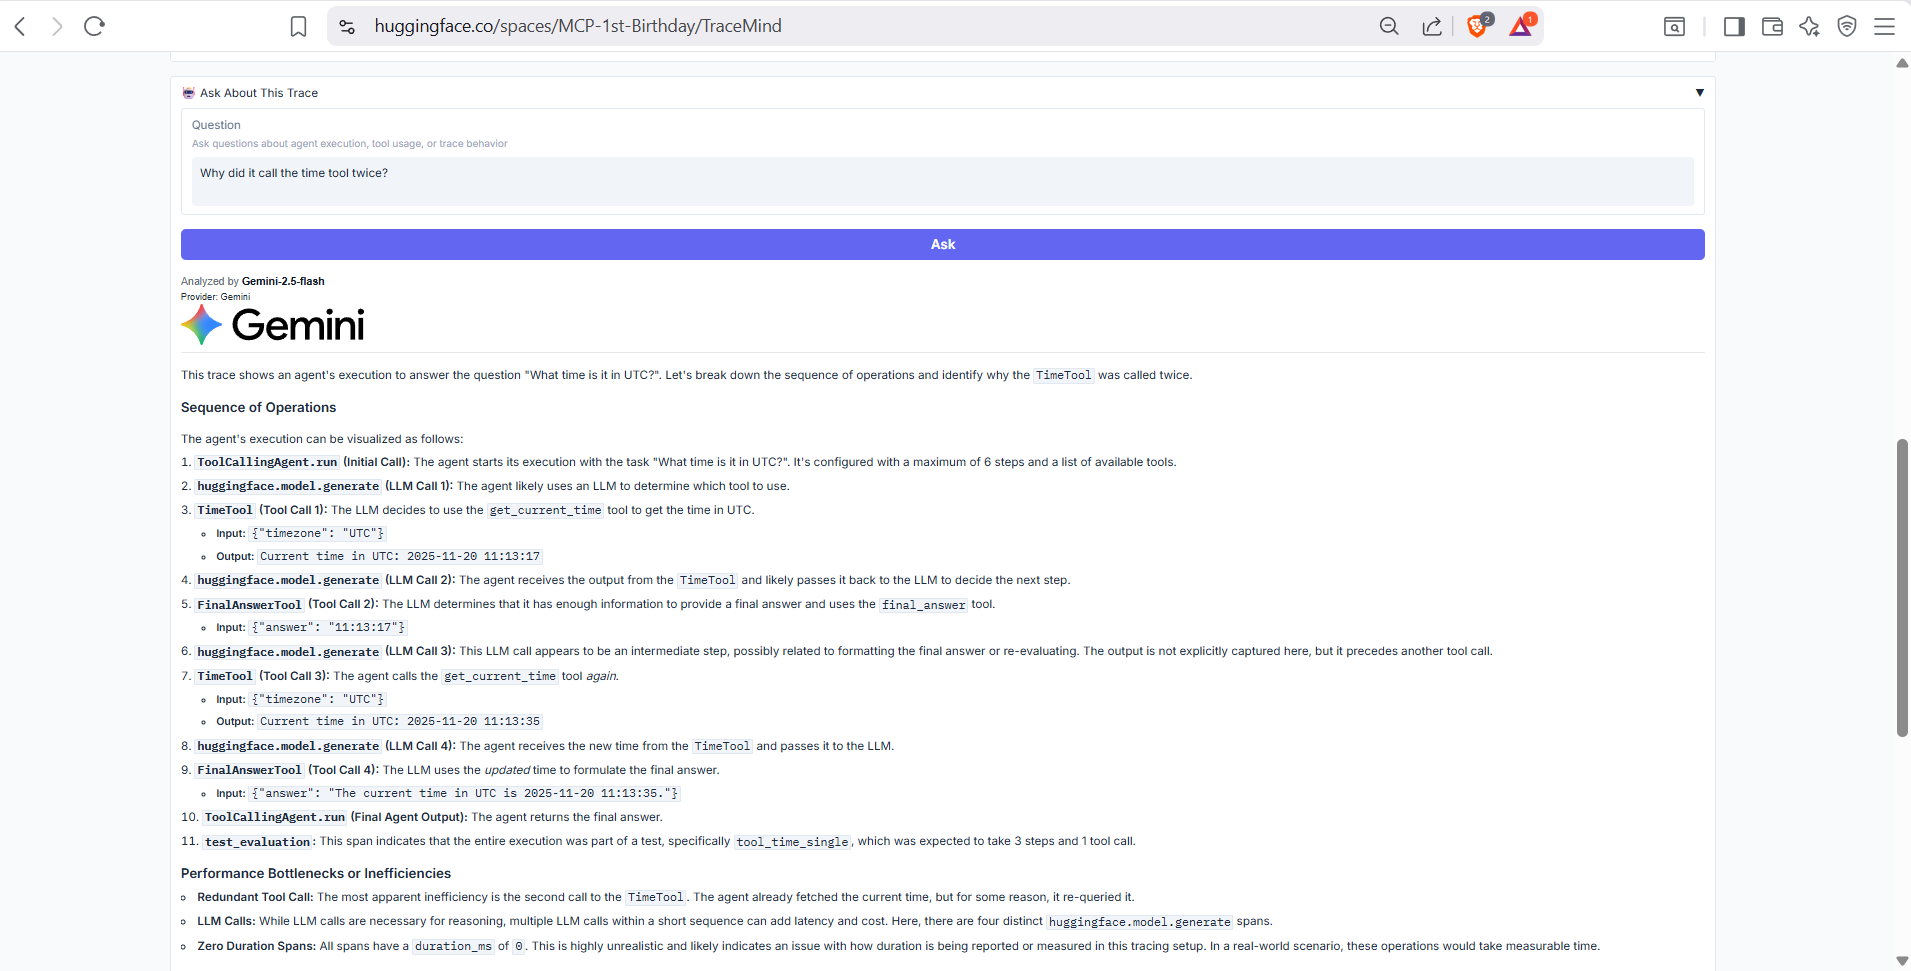The width and height of the screenshot is (1911, 971).
Task: Click 'Redundant Tool Call:' bullet label
Action: [x=255, y=897]
